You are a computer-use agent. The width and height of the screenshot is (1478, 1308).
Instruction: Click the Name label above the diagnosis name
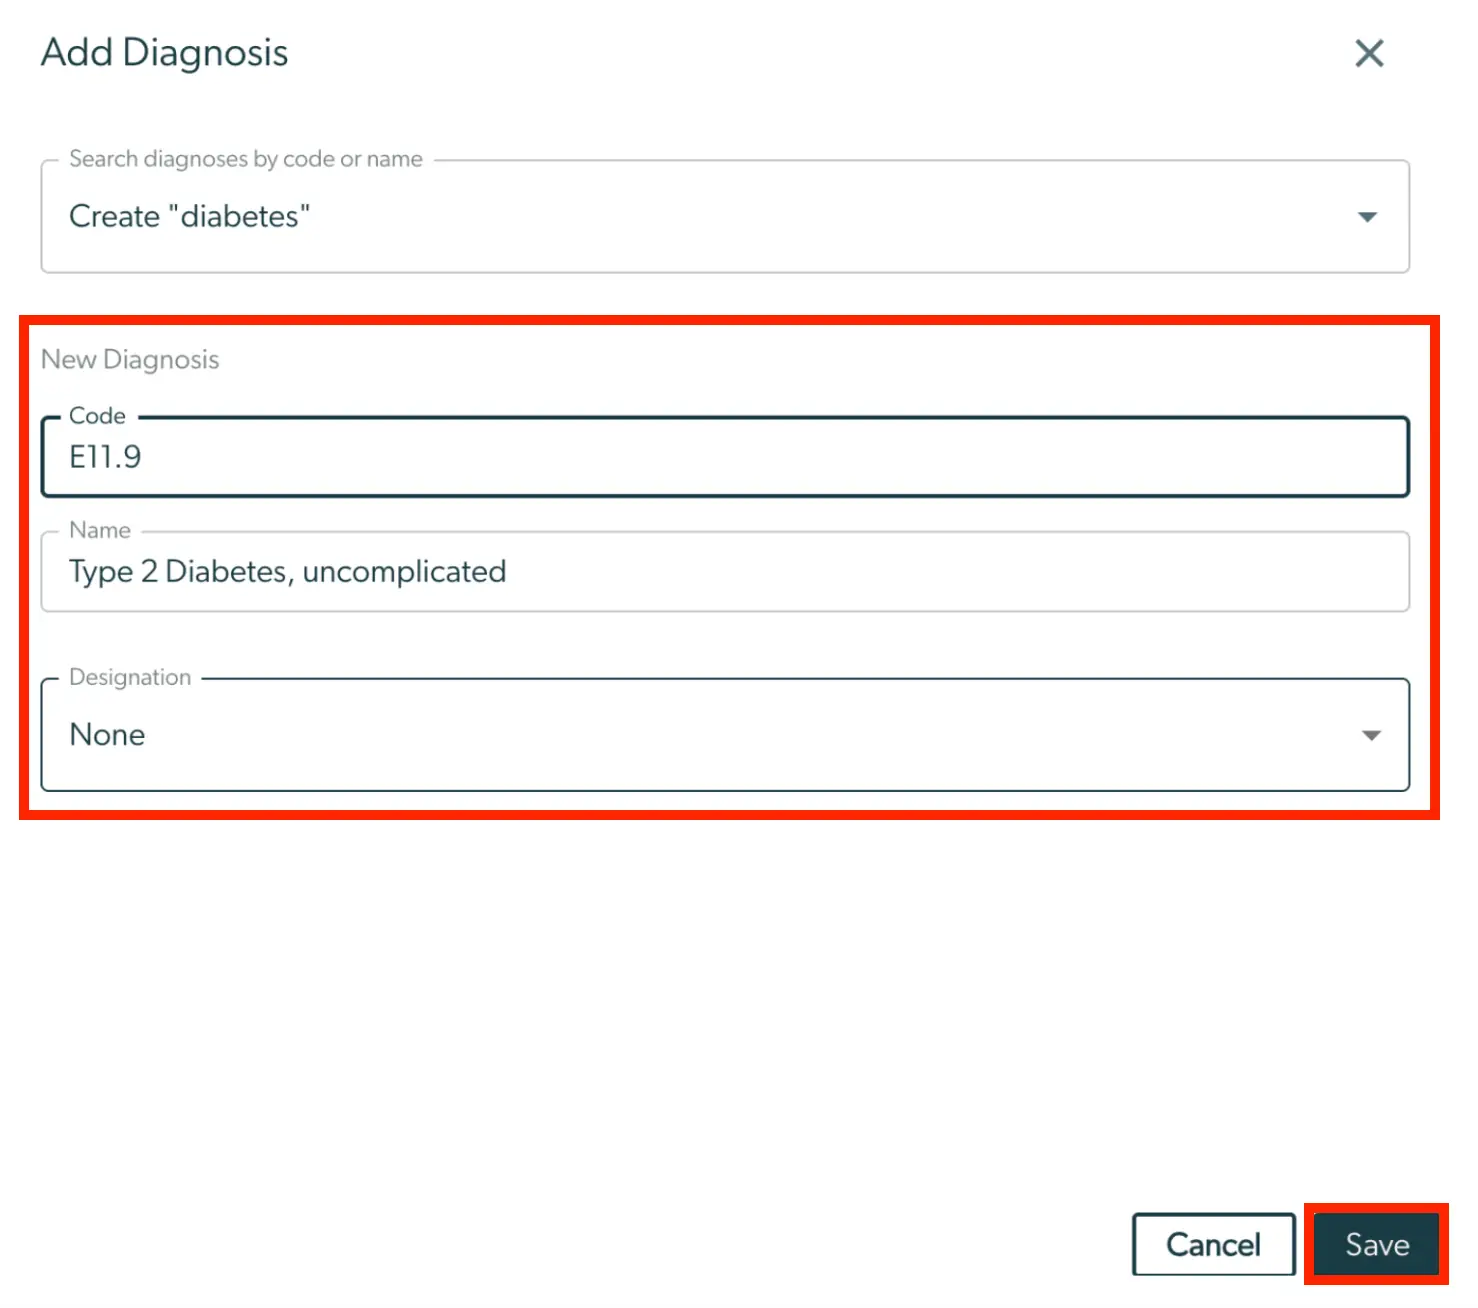coord(99,530)
